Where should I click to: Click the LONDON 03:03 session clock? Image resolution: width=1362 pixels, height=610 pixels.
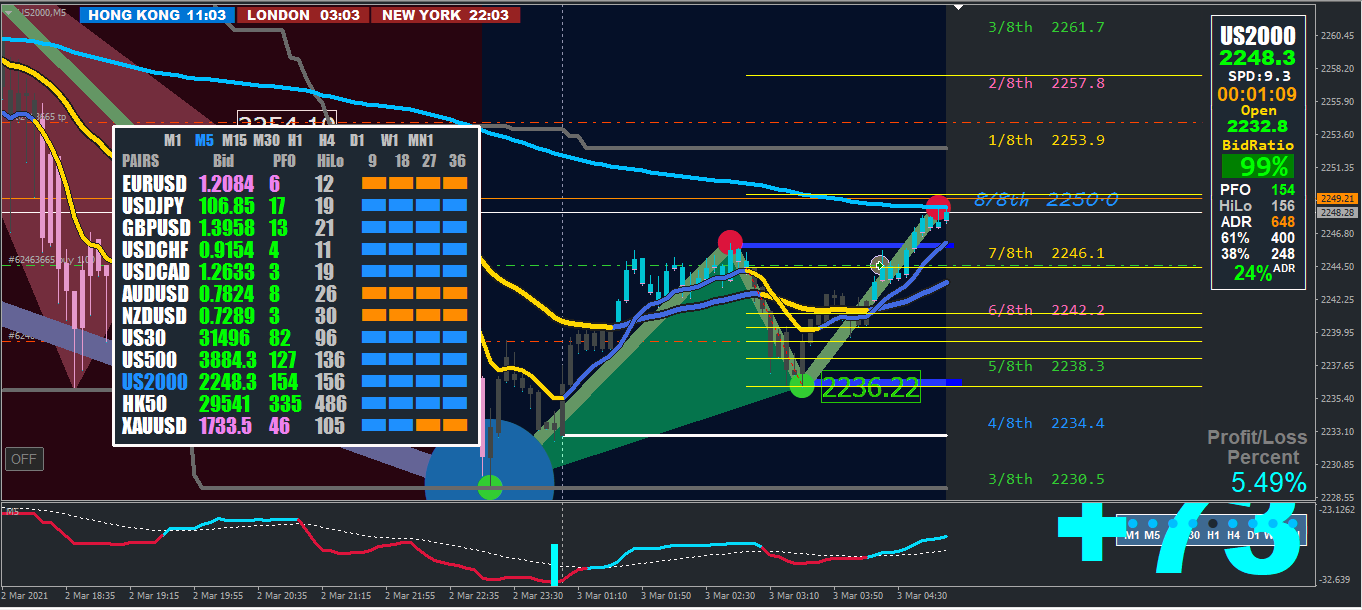[303, 15]
